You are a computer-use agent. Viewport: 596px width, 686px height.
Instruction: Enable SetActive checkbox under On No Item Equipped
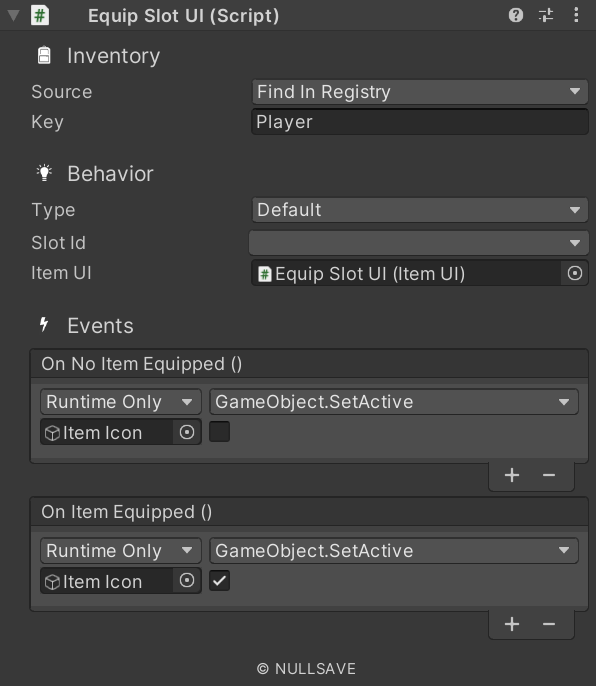(x=219, y=432)
